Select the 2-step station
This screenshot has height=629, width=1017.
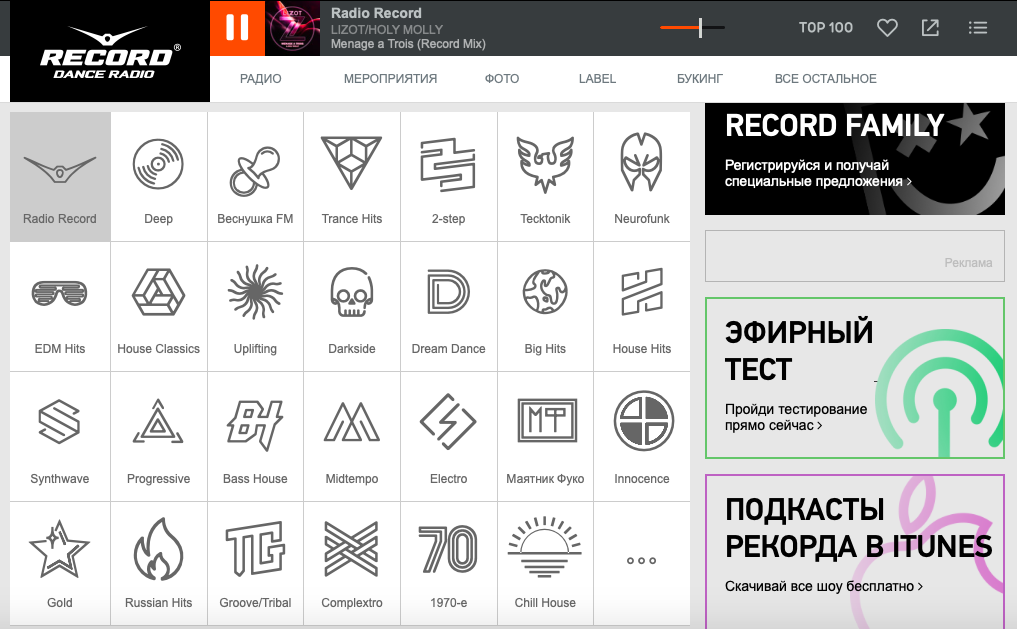[449, 176]
